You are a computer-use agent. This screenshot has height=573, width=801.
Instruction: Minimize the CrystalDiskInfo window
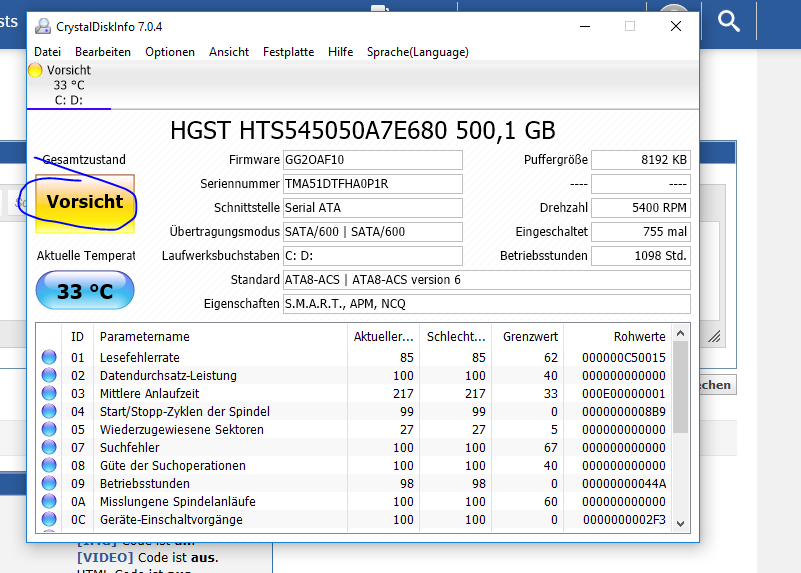tap(585, 26)
